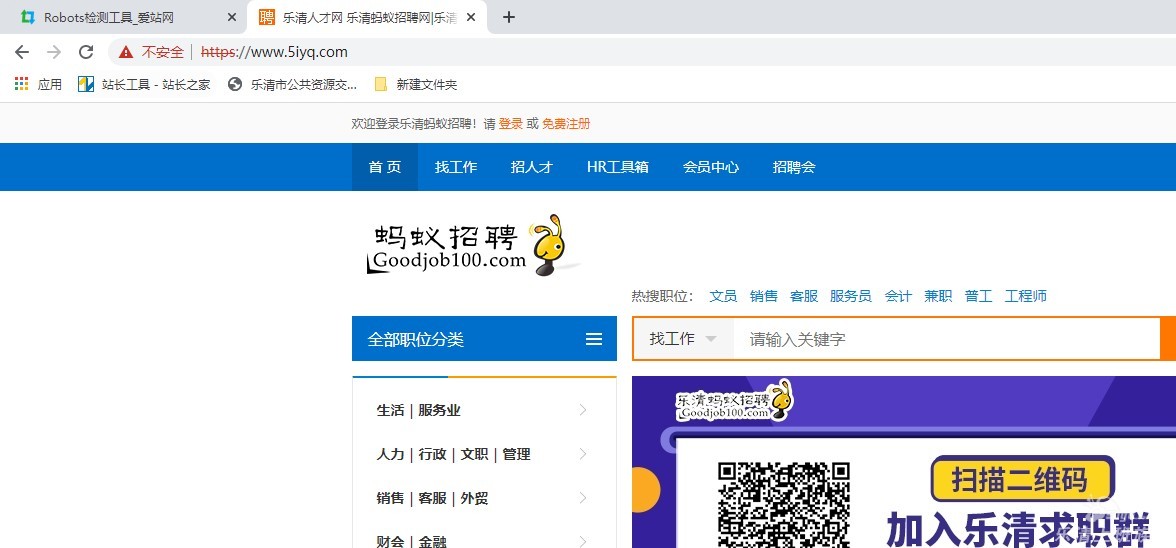1176x548 pixels.
Task: Click the browser forward arrow
Action: click(54, 52)
